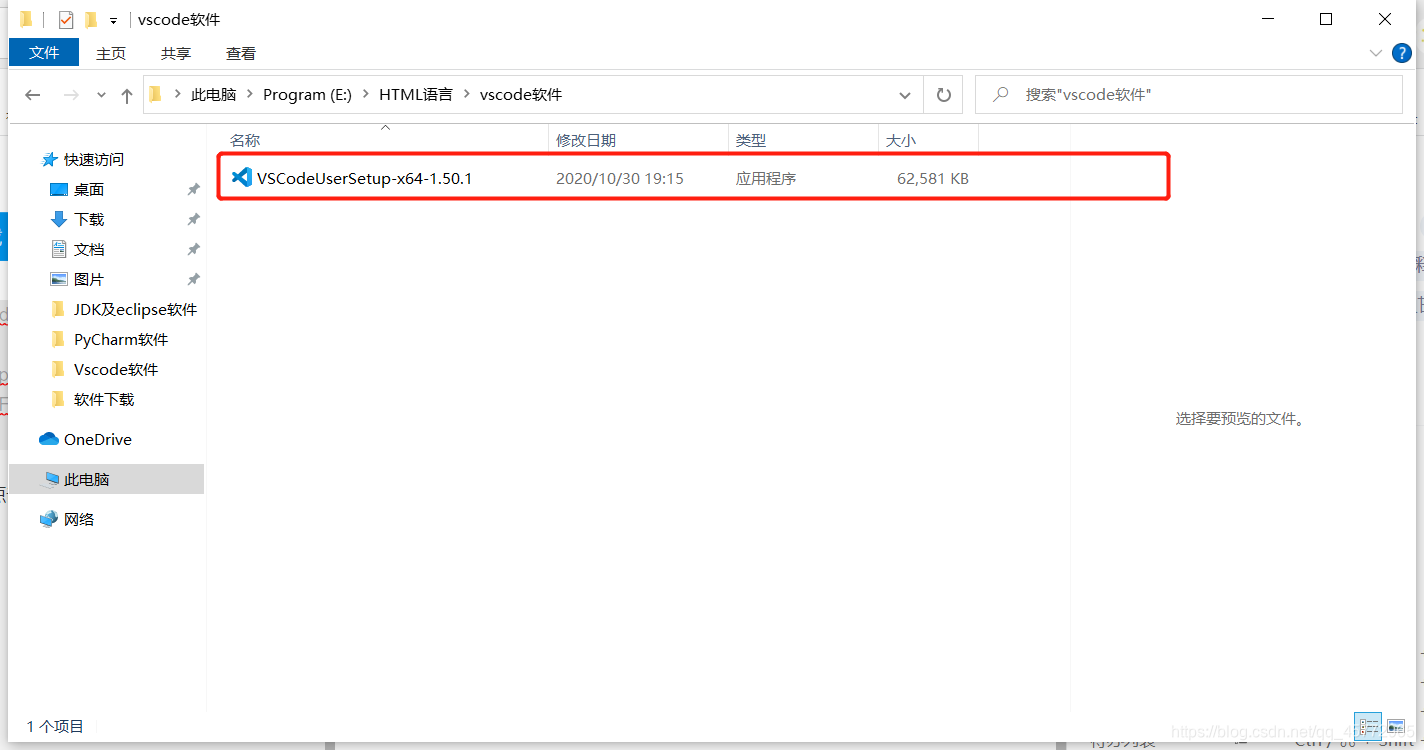Go up one folder level
The width and height of the screenshot is (1424, 750).
[x=127, y=96]
